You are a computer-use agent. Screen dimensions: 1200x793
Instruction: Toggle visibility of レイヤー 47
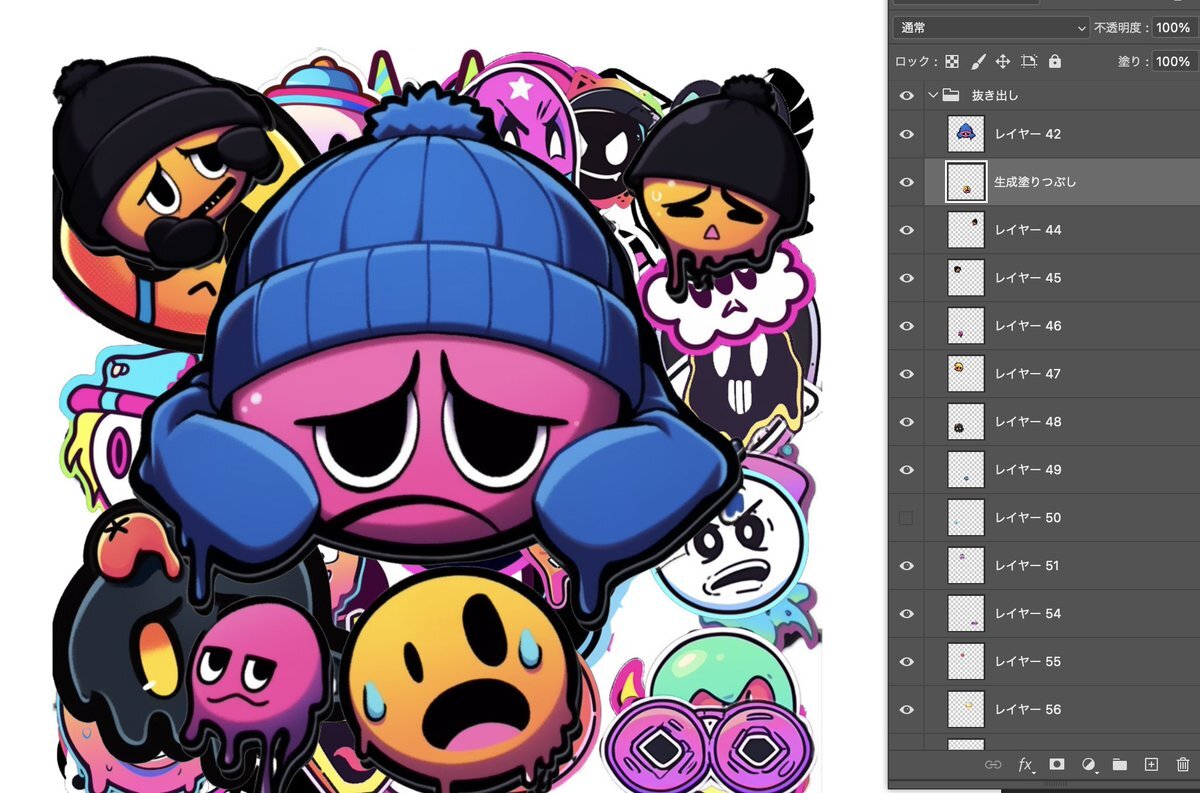(x=907, y=374)
